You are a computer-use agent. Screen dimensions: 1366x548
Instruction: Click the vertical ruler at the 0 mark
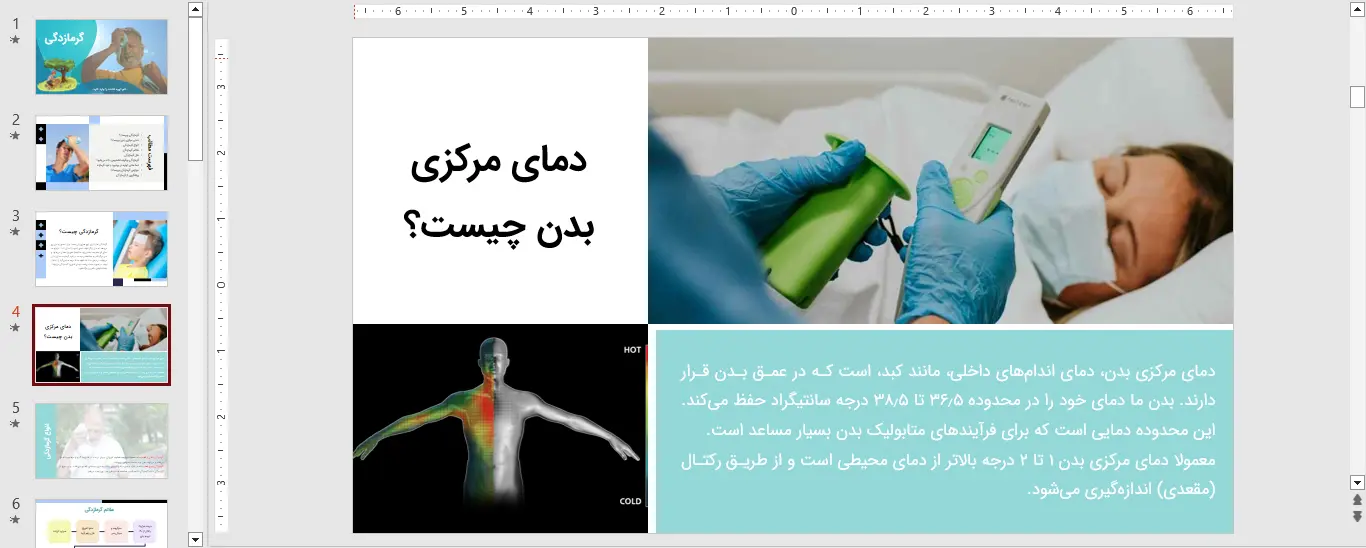point(222,283)
